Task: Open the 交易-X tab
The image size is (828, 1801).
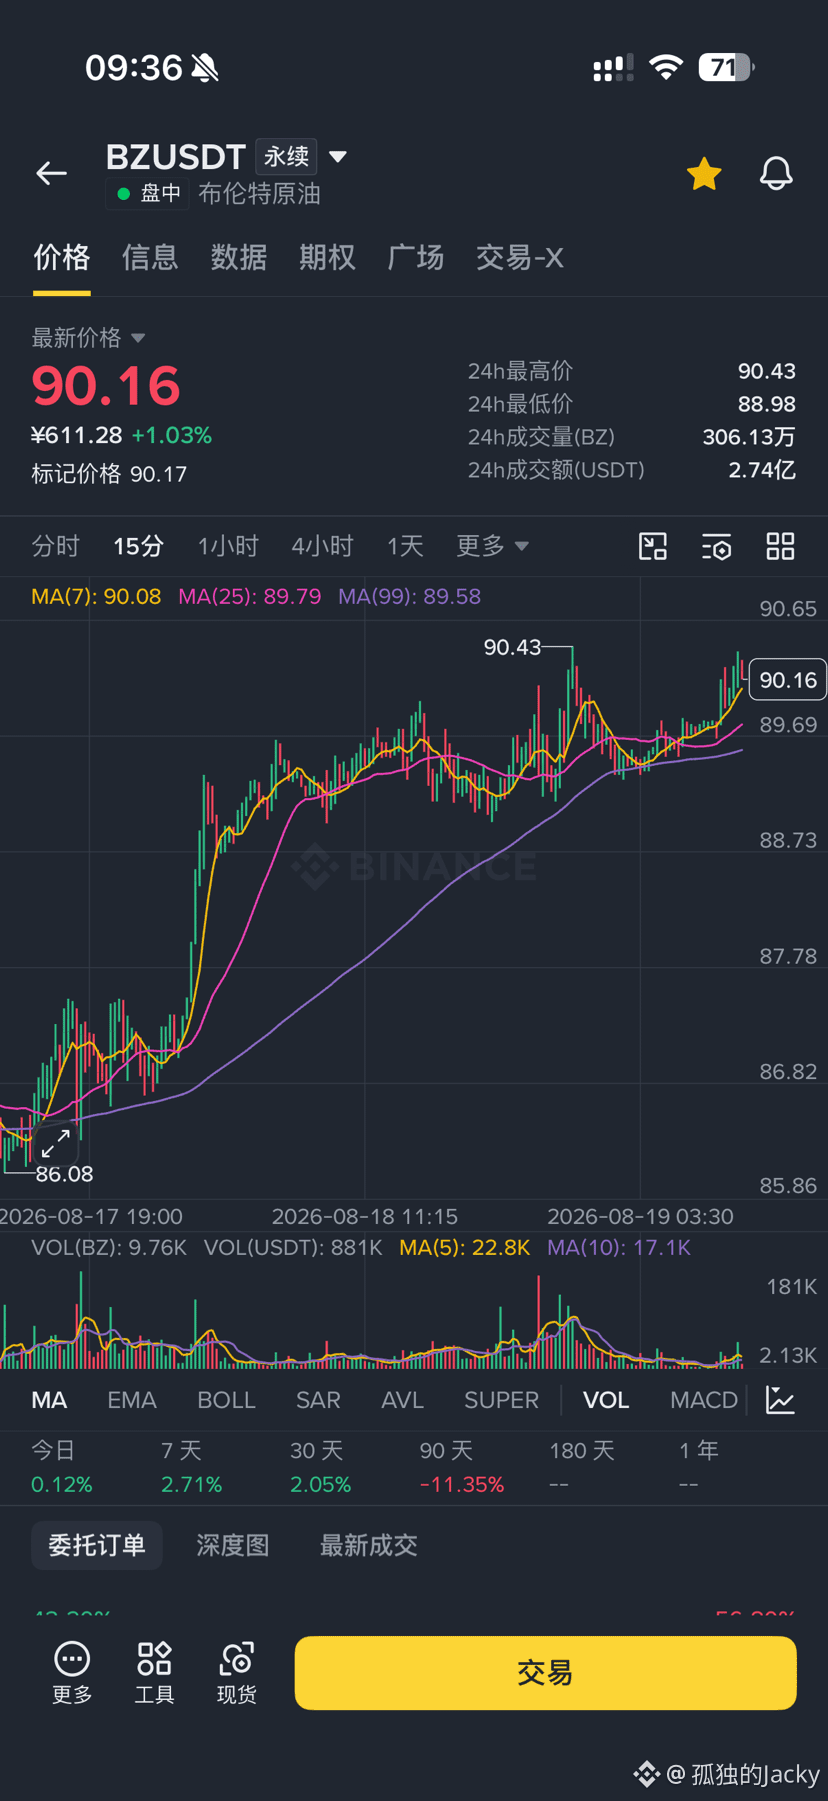Action: click(x=519, y=258)
